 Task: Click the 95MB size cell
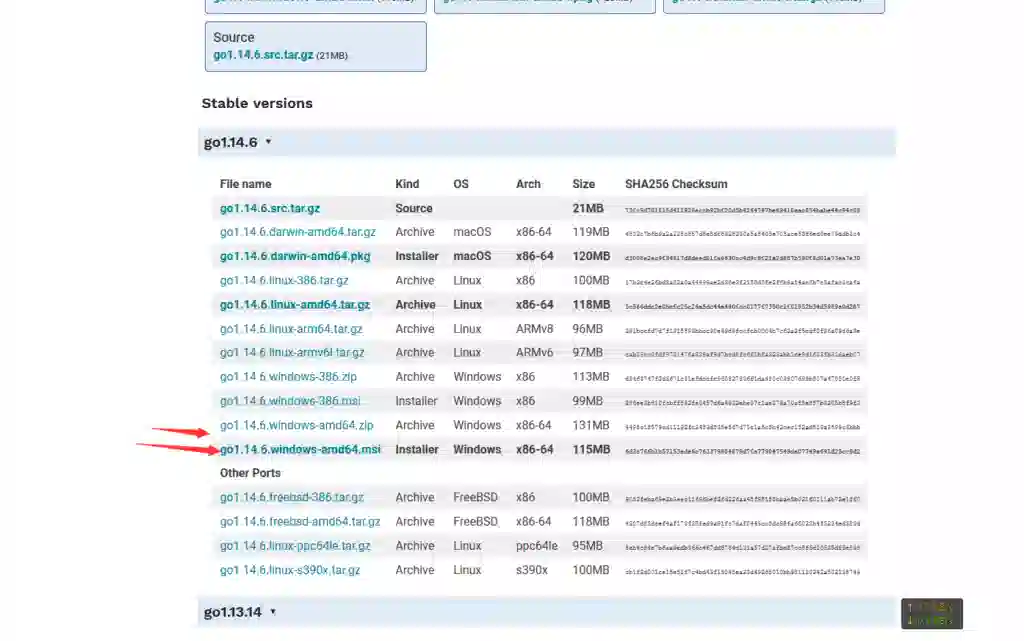588,546
